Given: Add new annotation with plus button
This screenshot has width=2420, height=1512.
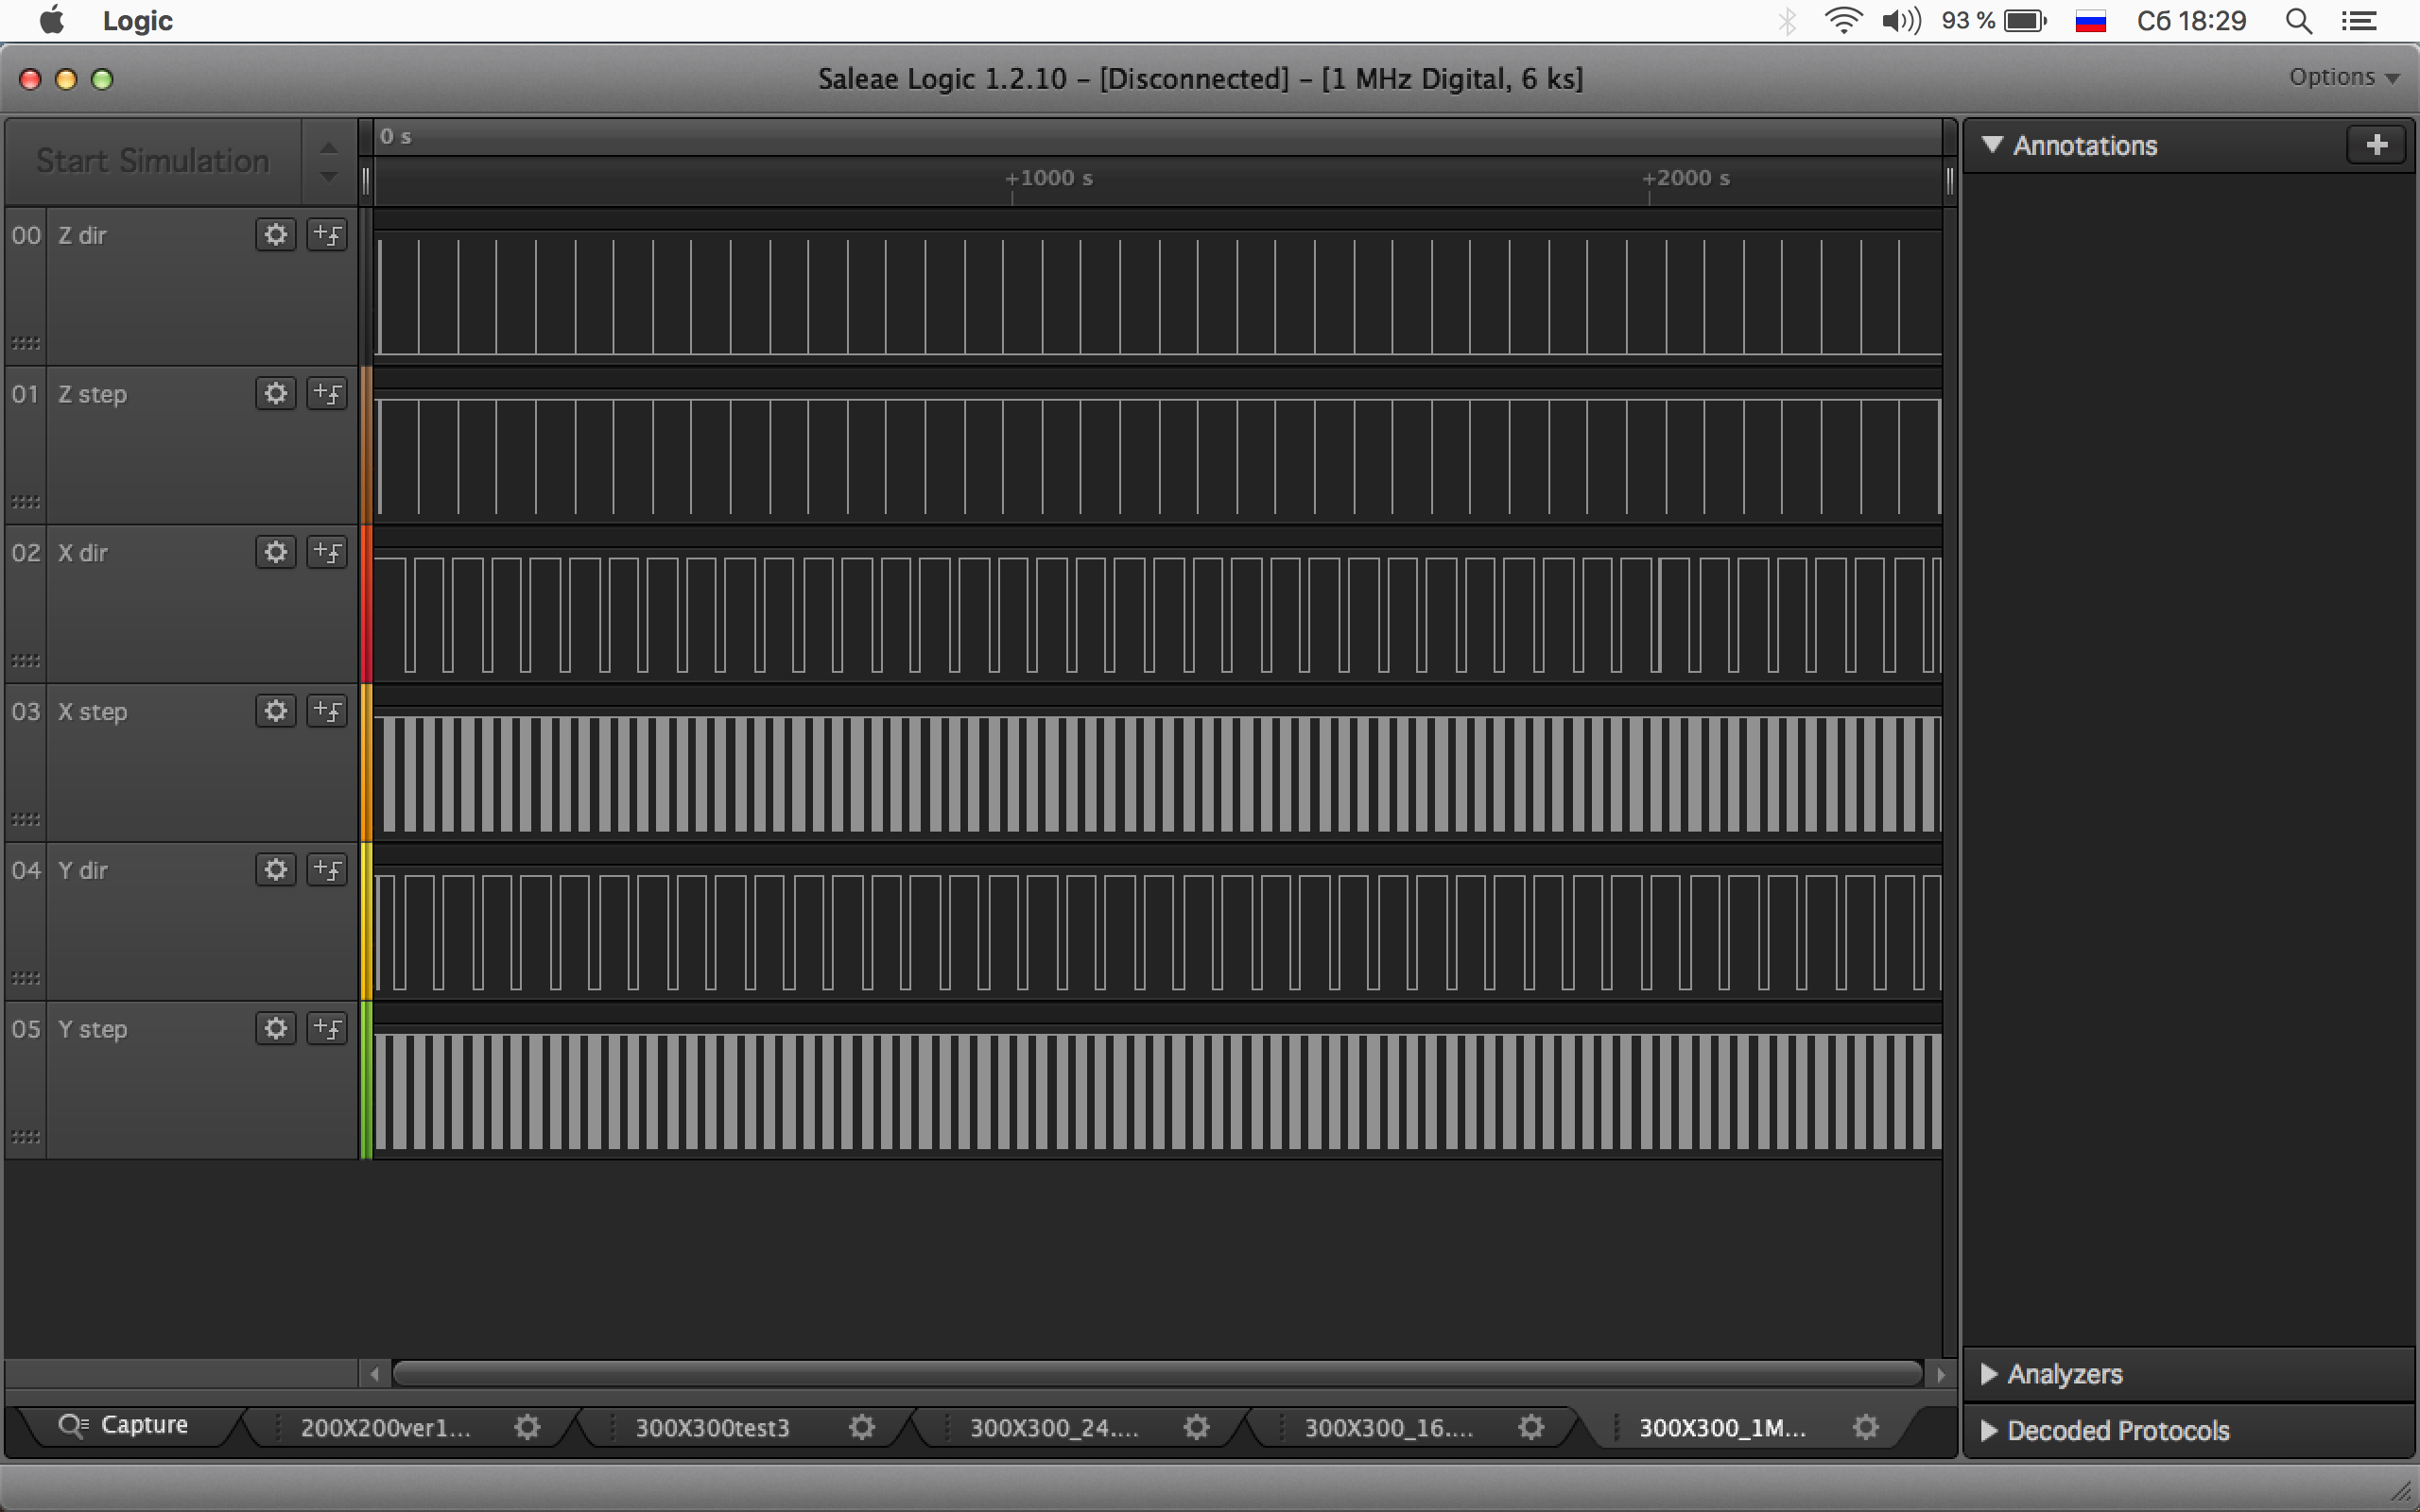Looking at the screenshot, I should coord(2376,145).
